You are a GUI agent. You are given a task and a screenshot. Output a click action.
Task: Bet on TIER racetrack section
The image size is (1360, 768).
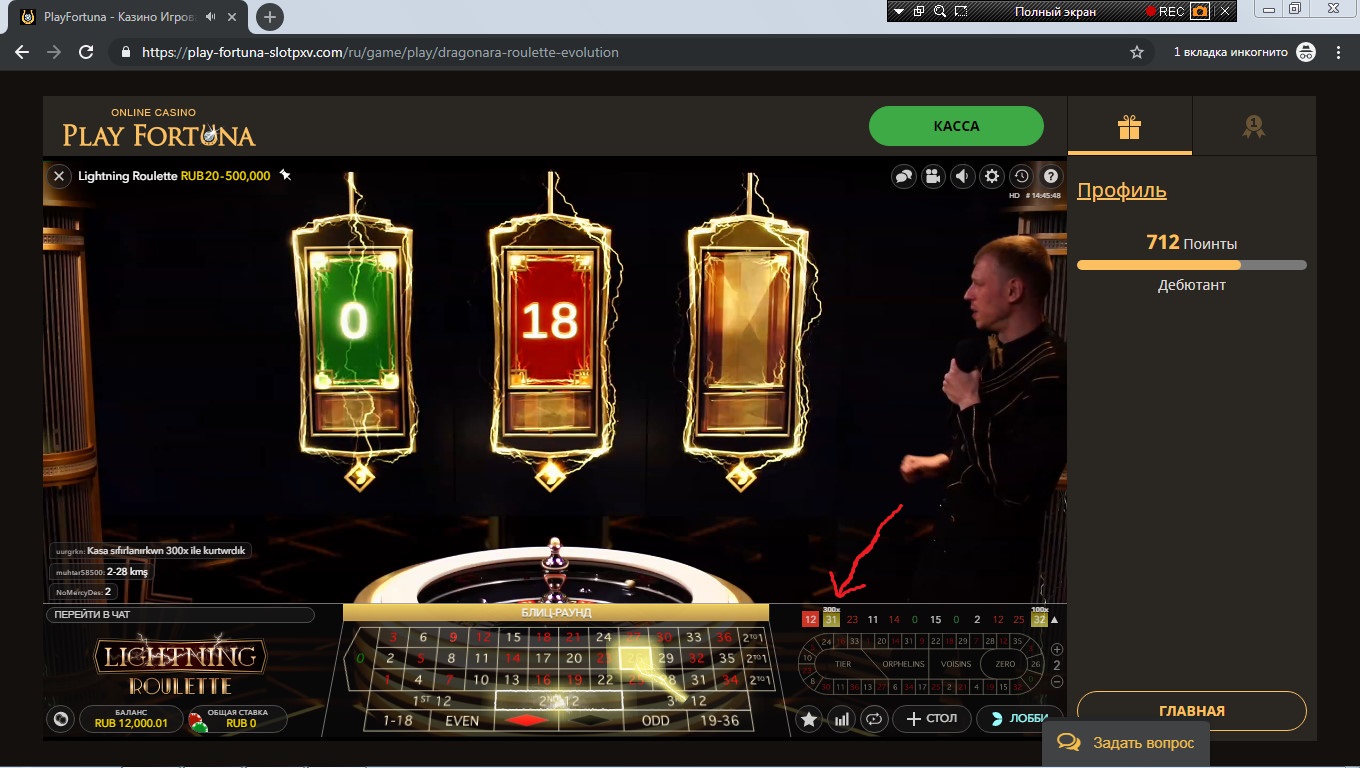coord(843,664)
